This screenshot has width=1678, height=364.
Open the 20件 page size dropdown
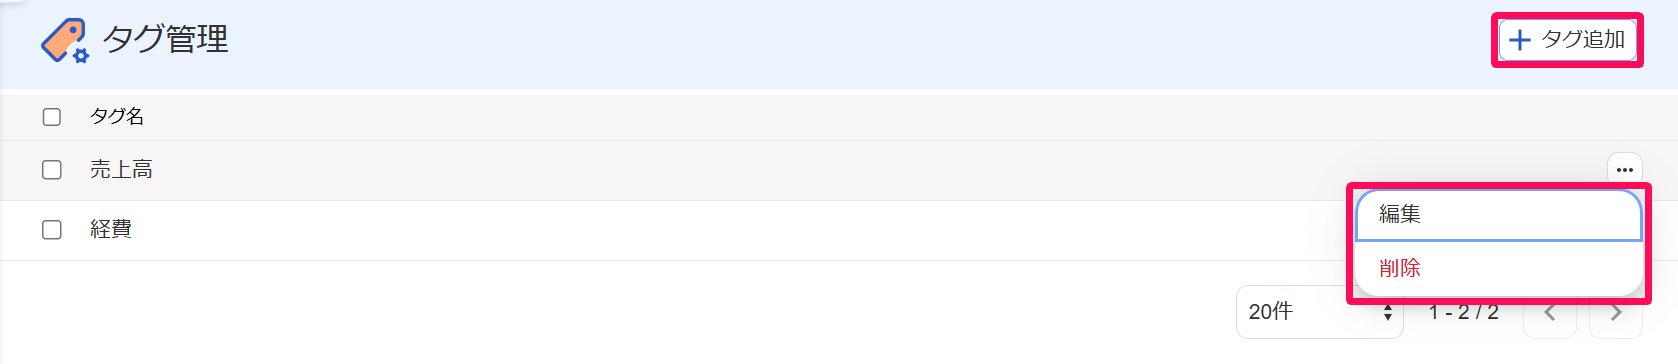tap(1320, 312)
